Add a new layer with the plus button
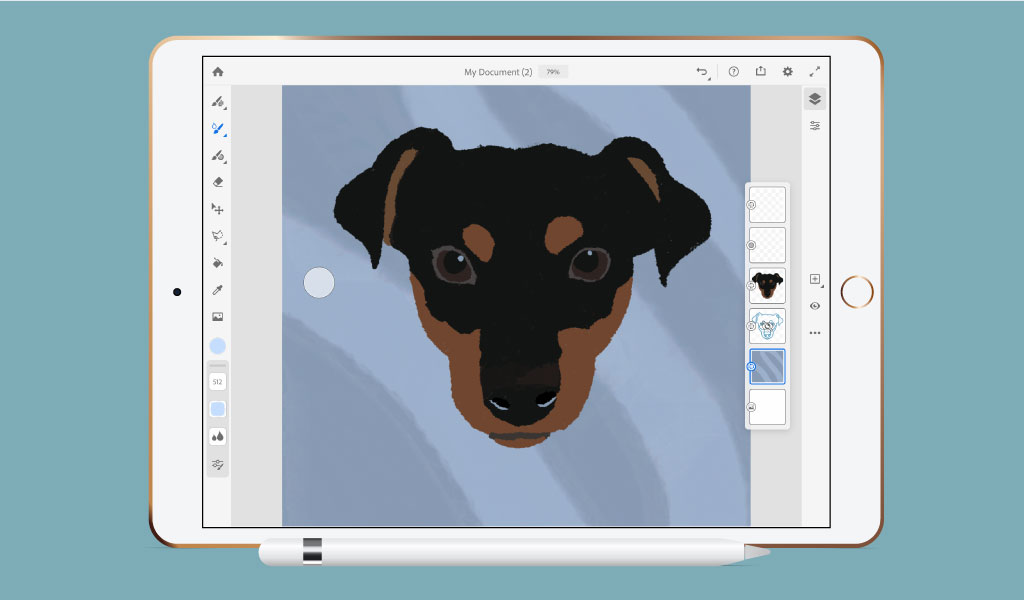Image resolution: width=1024 pixels, height=600 pixels. 814,279
